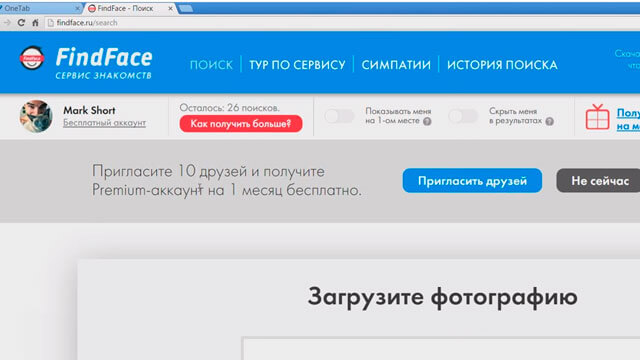640x360 pixels.
Task: Click the Mark Short username
Action: tap(89, 110)
